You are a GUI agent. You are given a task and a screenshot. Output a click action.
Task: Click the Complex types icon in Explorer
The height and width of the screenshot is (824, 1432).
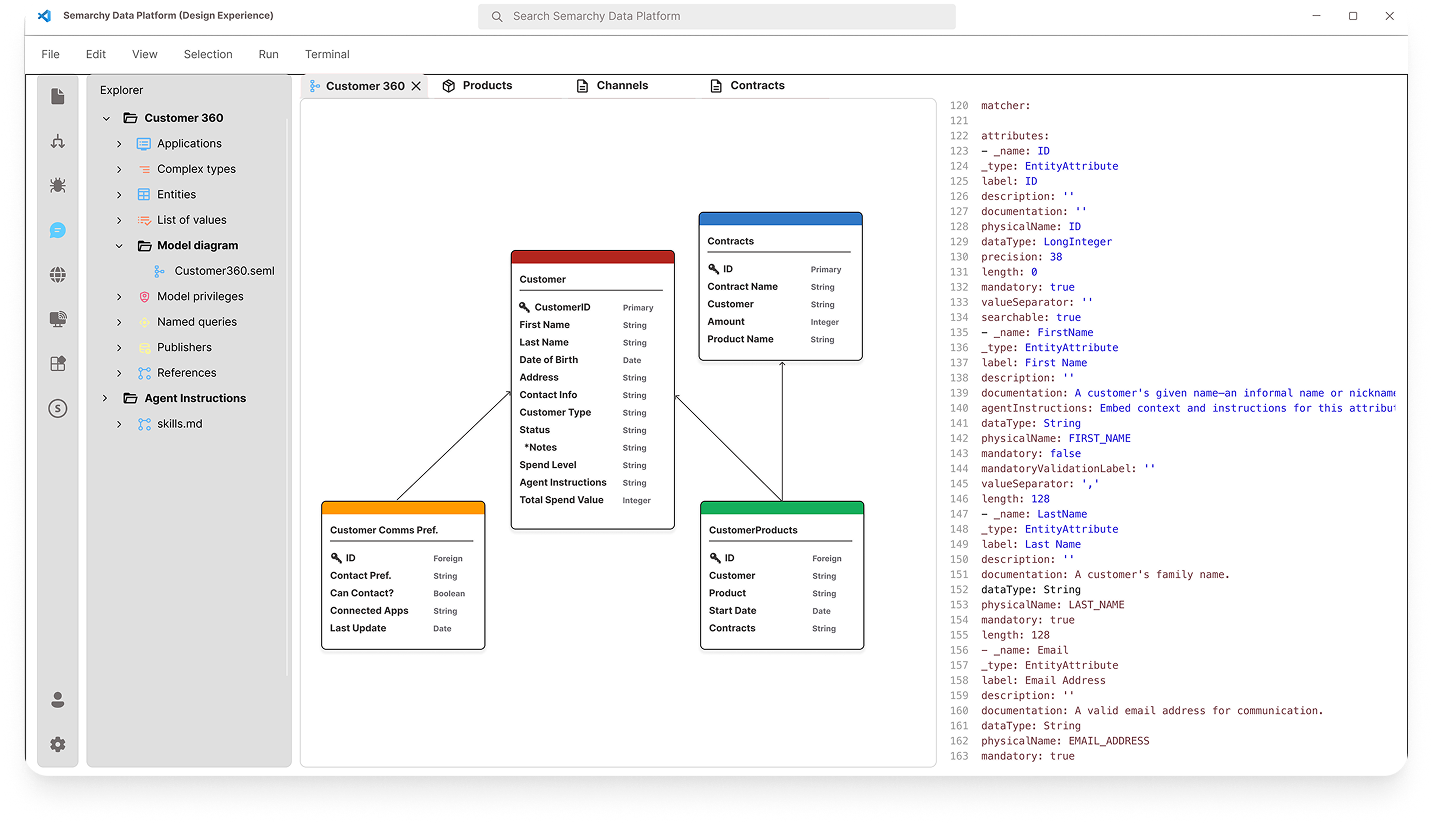tap(144, 169)
